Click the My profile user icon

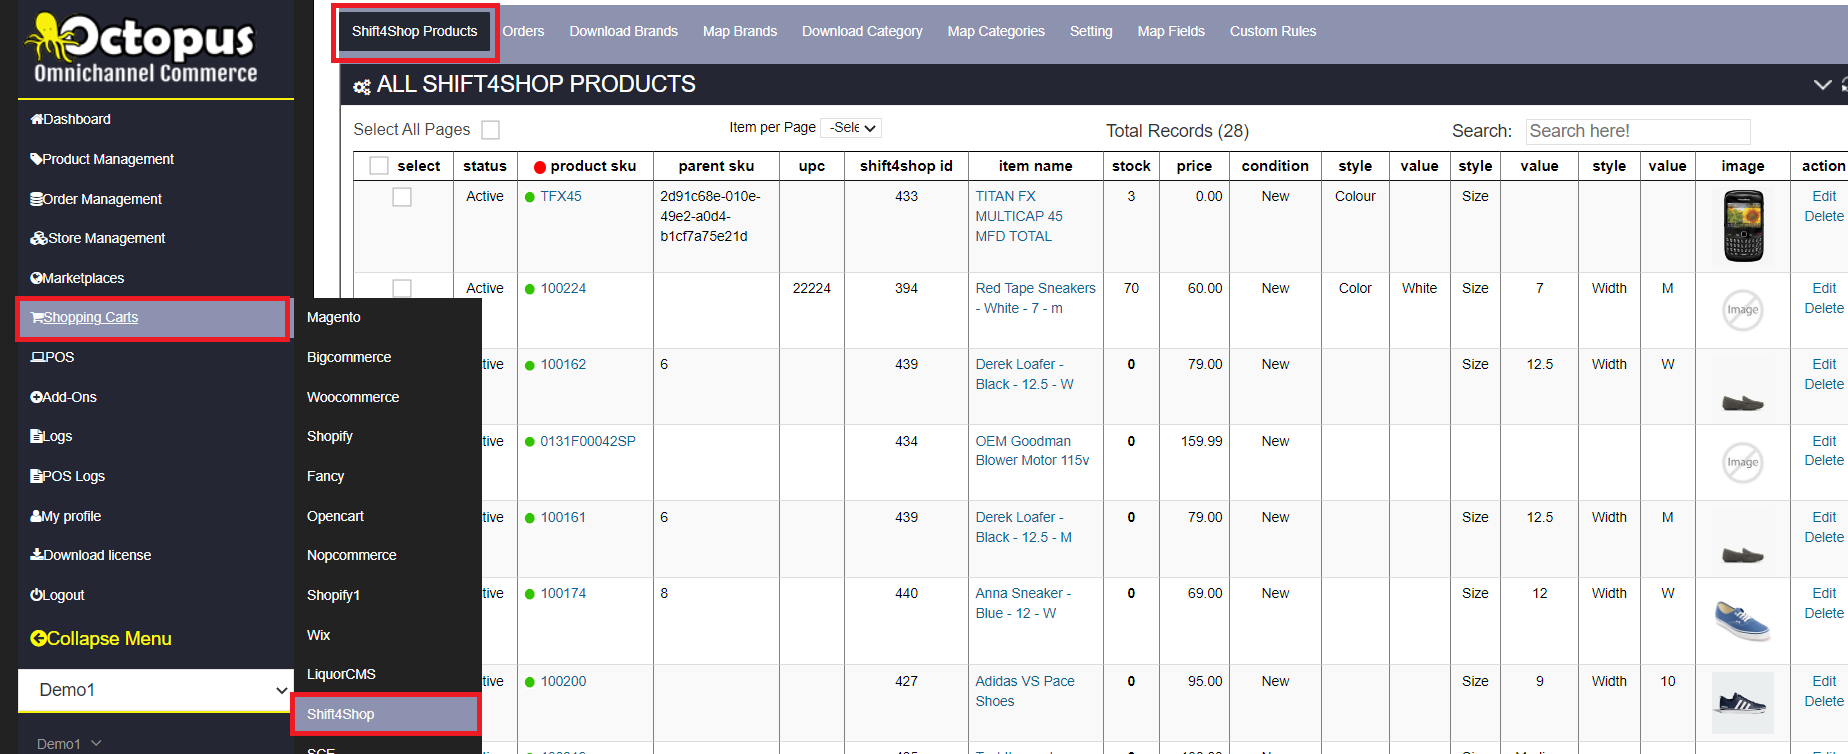36,516
